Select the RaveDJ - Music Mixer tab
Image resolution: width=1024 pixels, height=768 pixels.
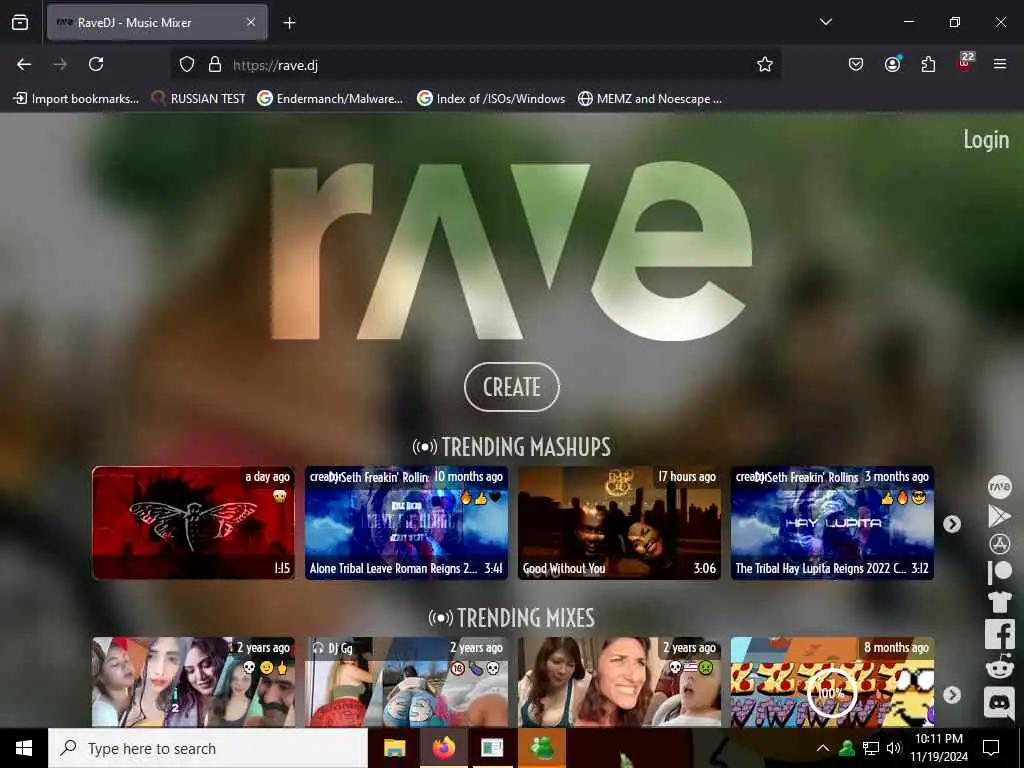[157, 22]
